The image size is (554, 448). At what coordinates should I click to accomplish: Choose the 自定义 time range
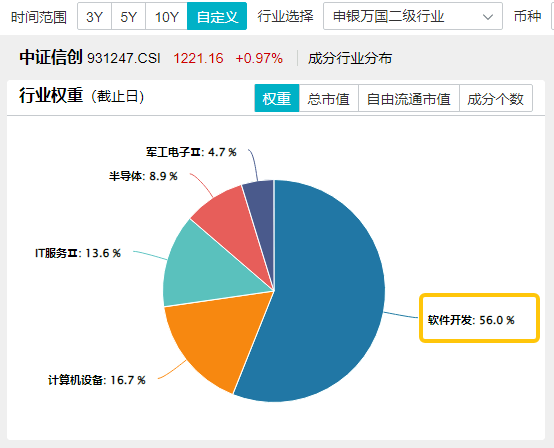point(217,16)
